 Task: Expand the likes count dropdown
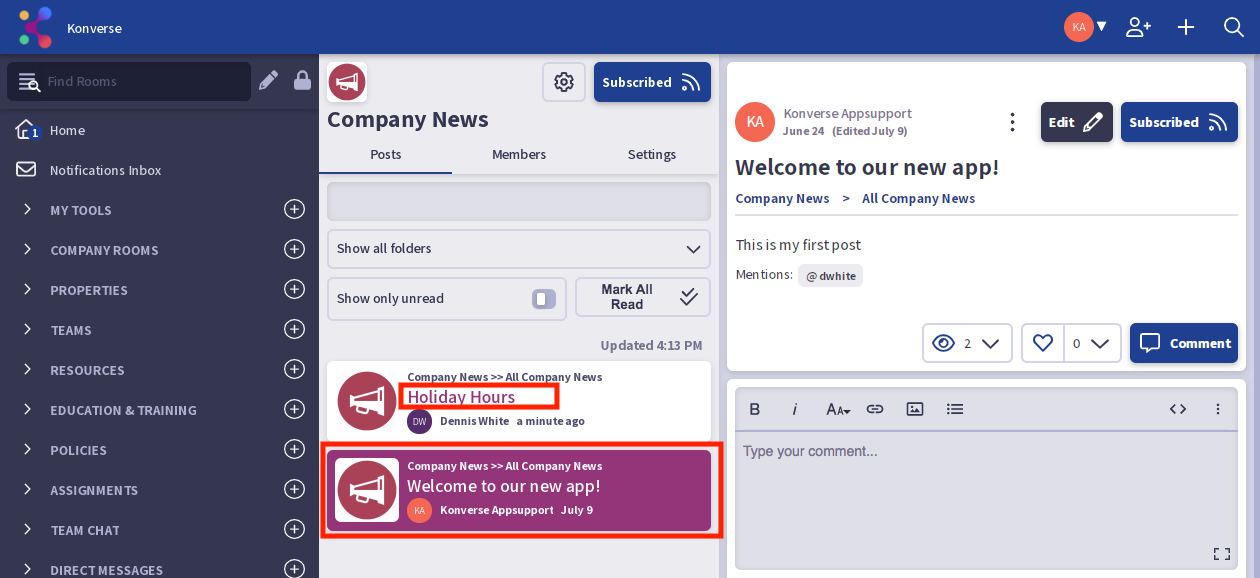[x=1100, y=343]
